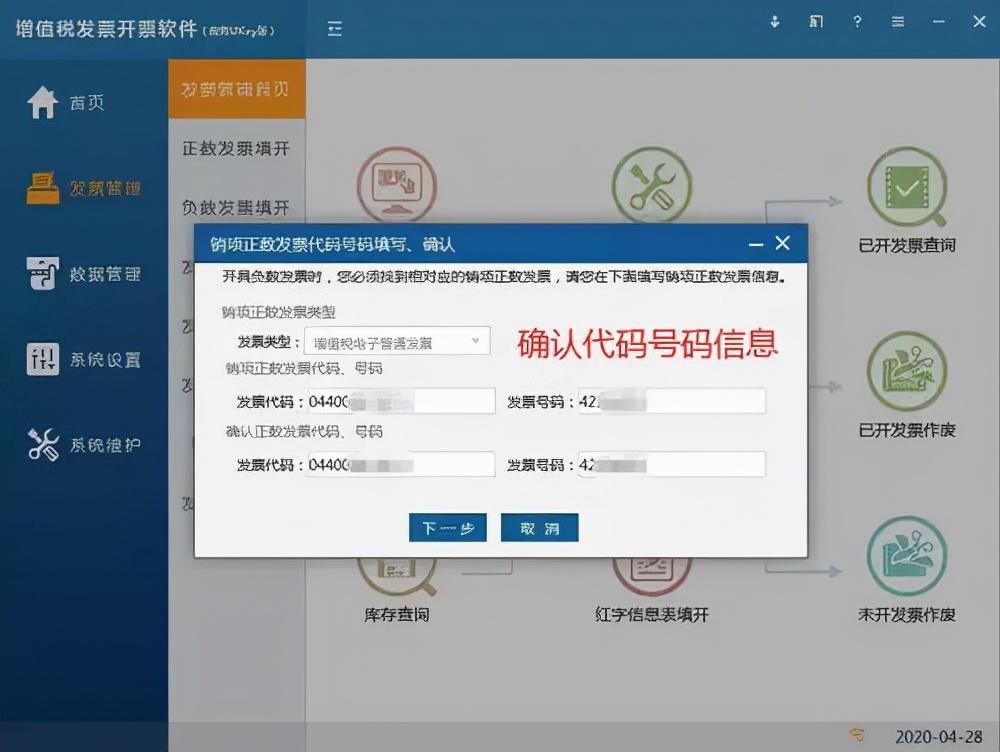This screenshot has height=752, width=1000.
Task: Click the first 发票代码 input field
Action: click(x=401, y=401)
